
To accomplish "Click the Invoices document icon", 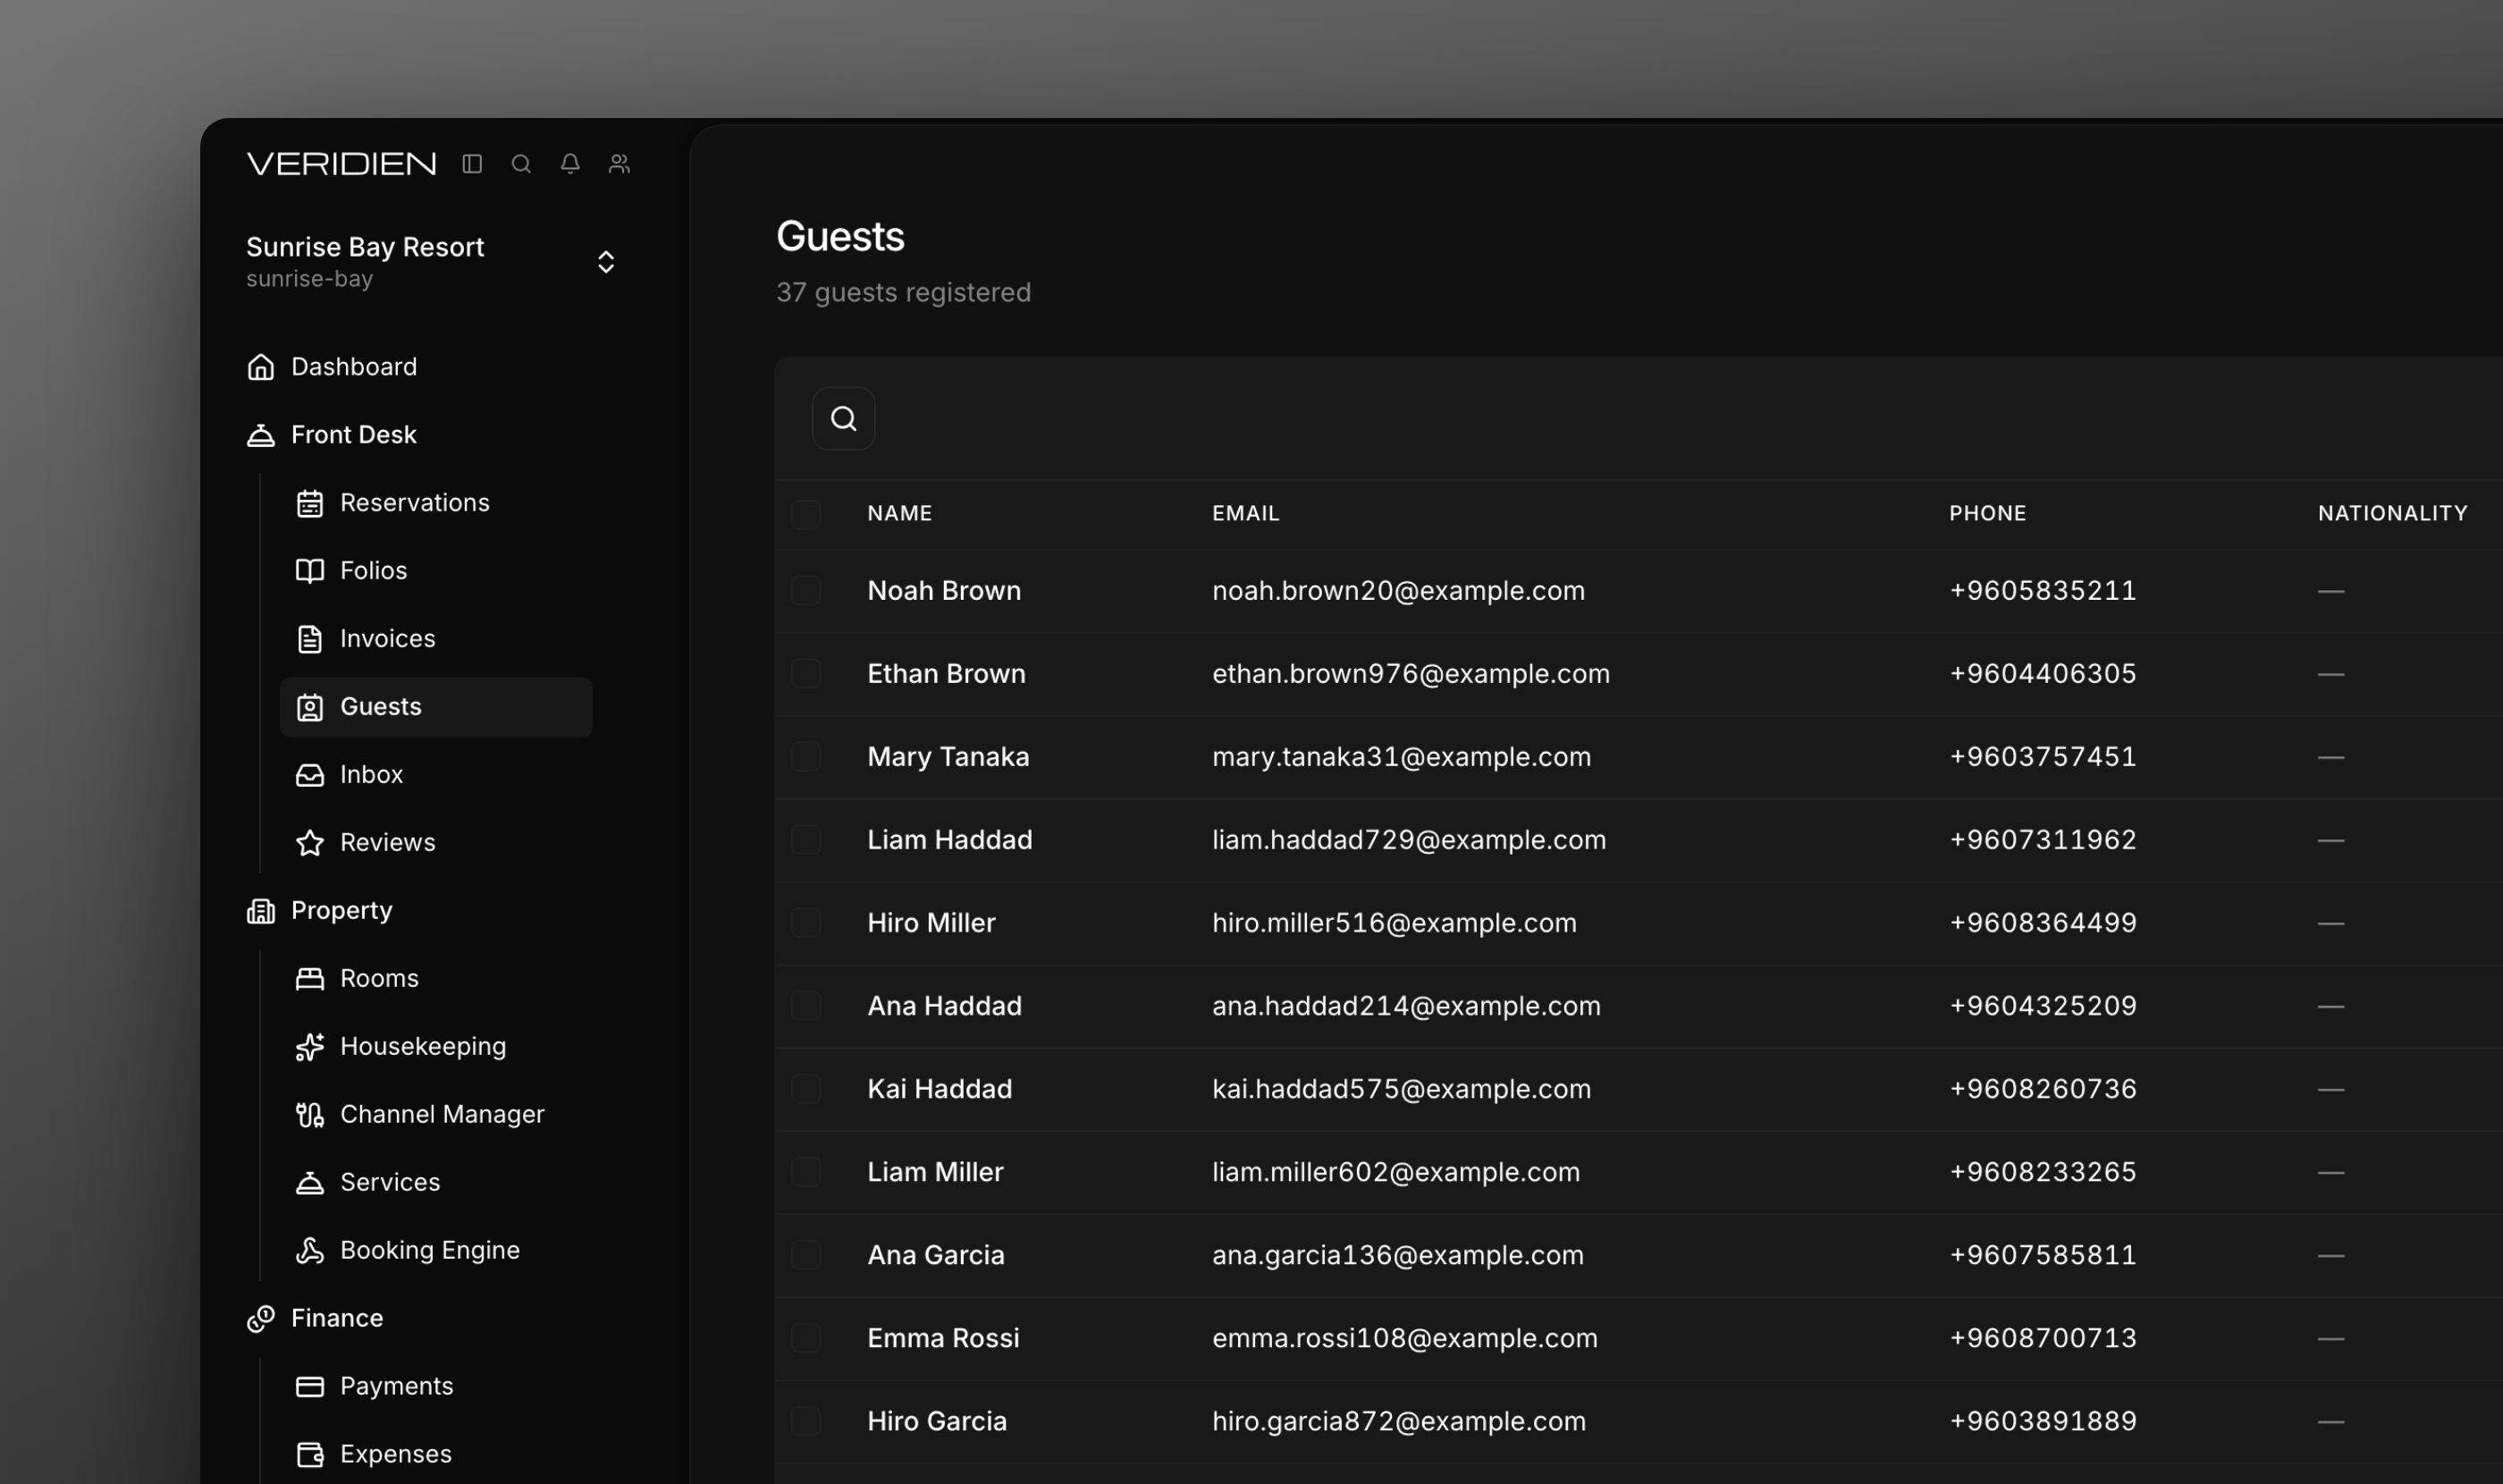I will click(x=310, y=639).
